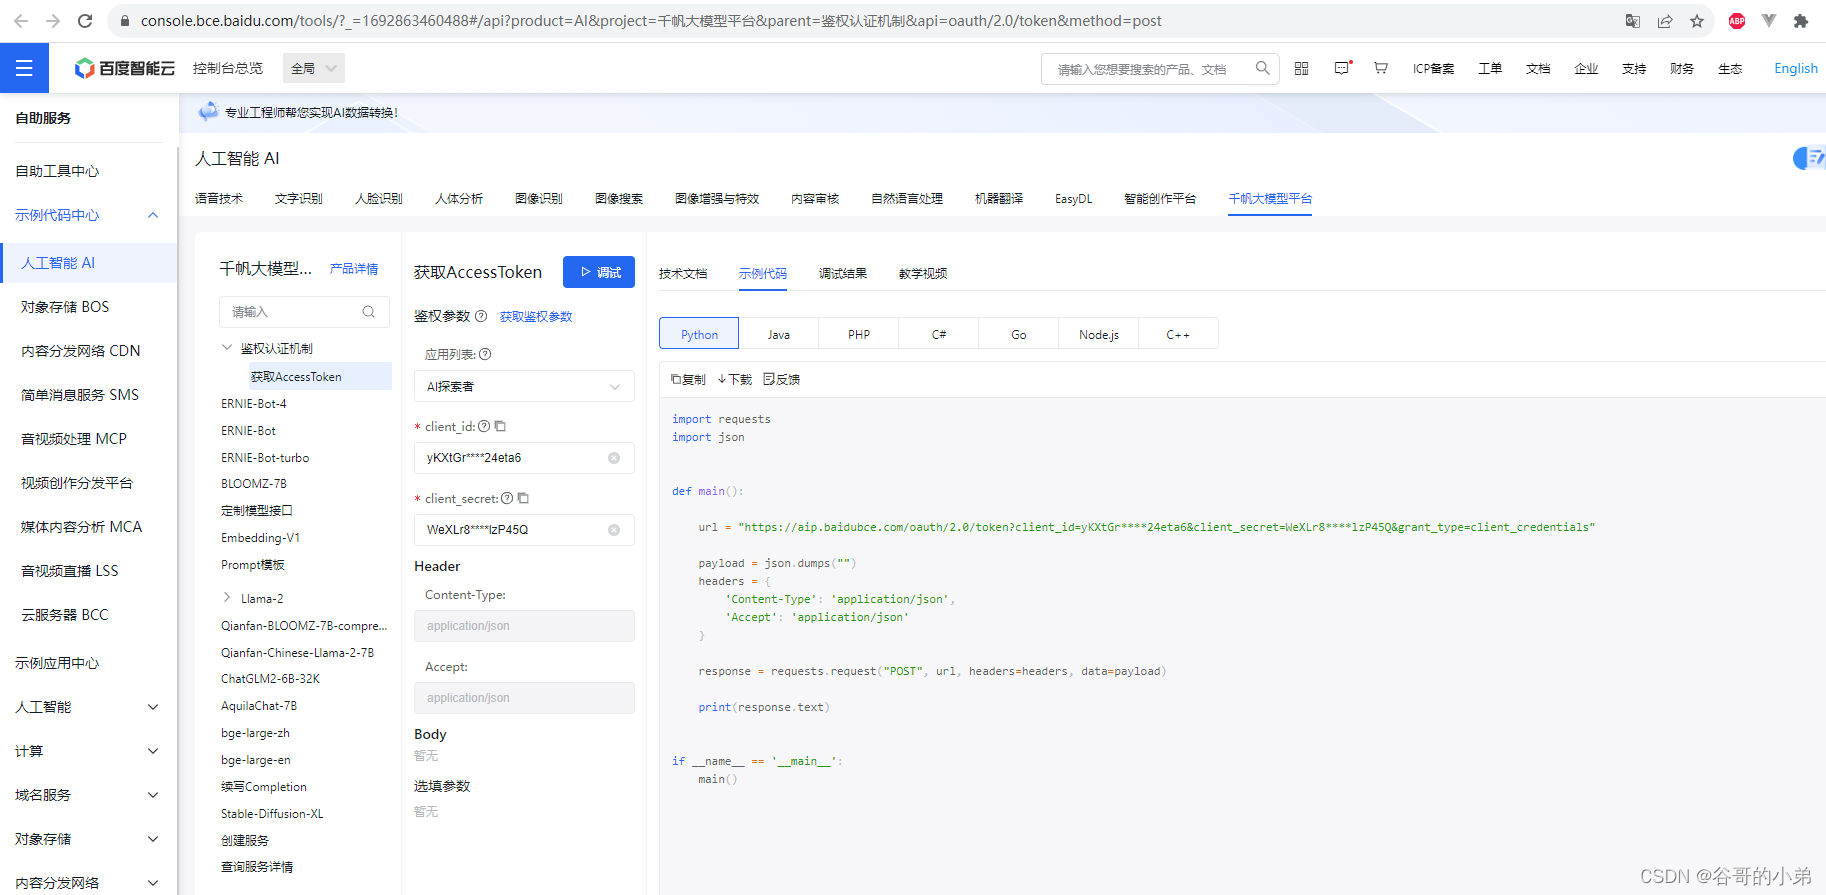Open the browser translate icon
The image size is (1826, 895).
coord(1633,21)
